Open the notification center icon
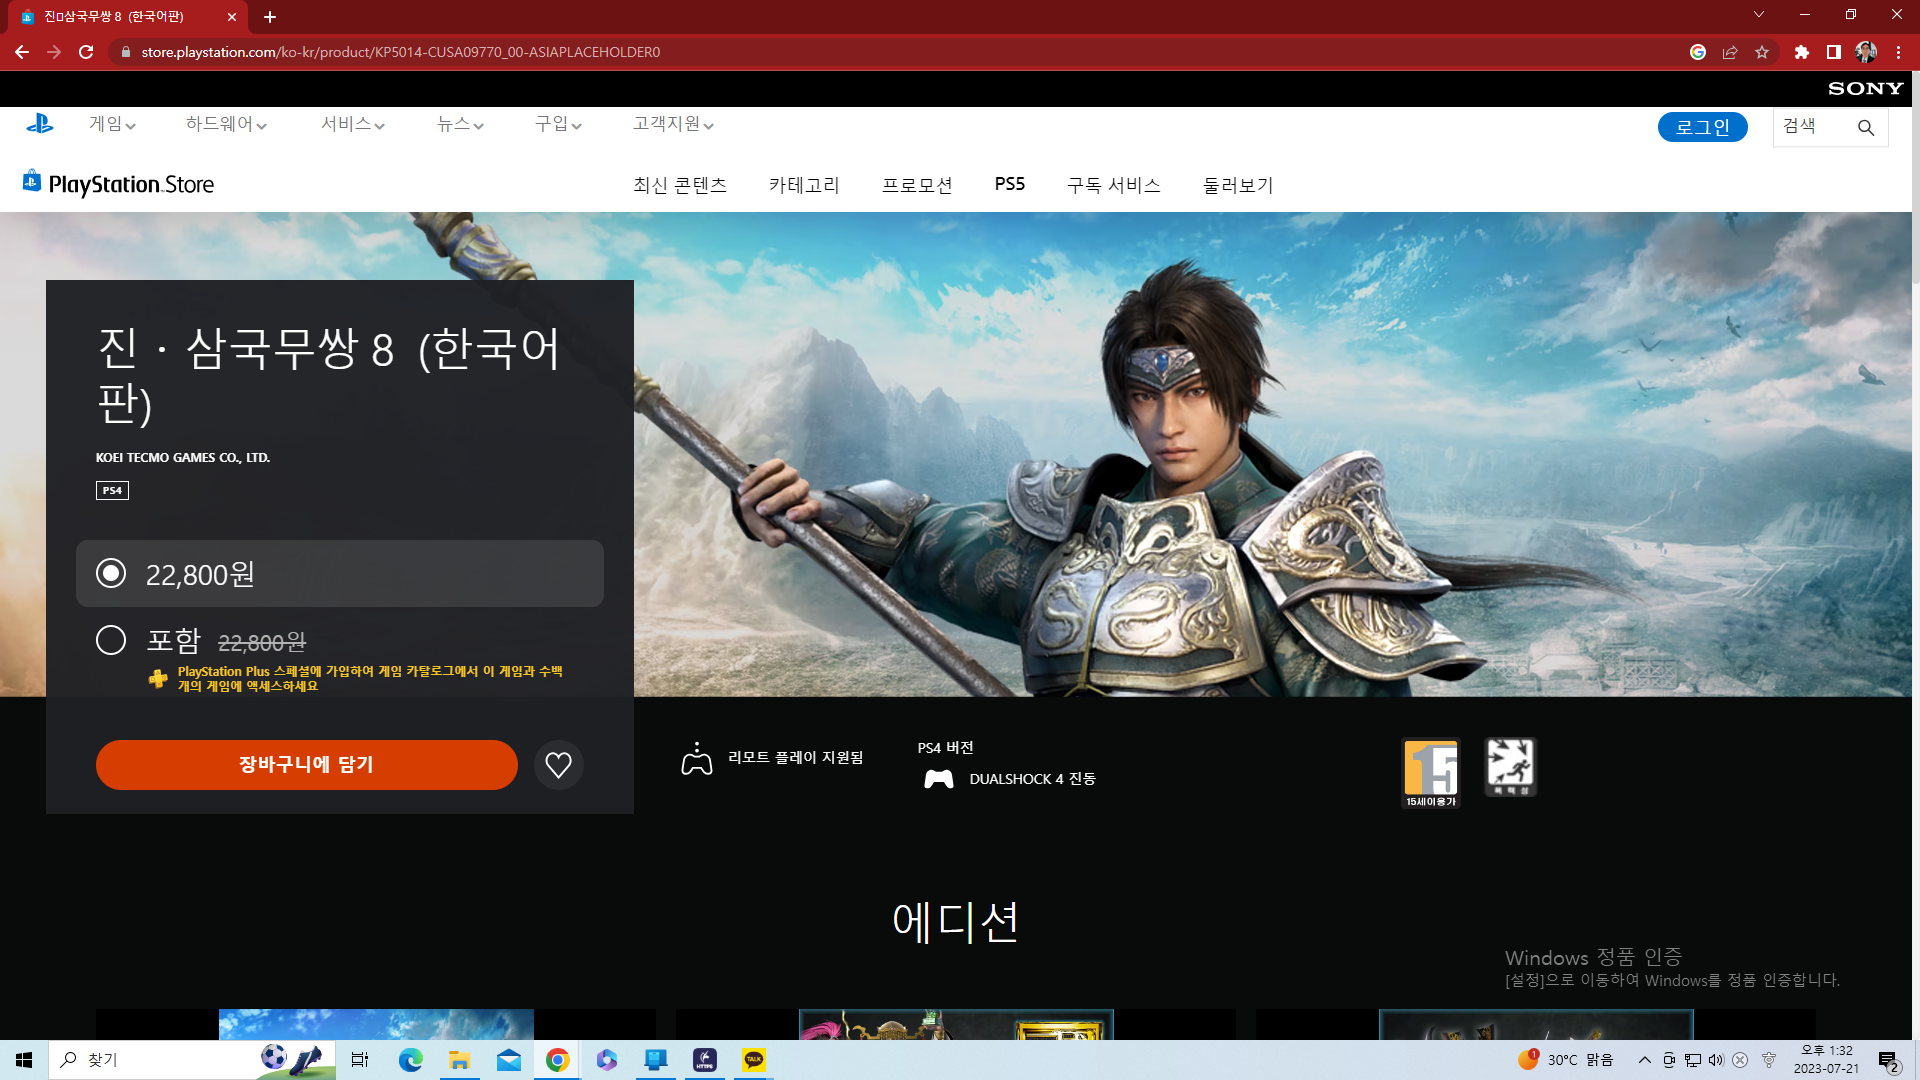The image size is (1920, 1080). coord(1888,1061)
